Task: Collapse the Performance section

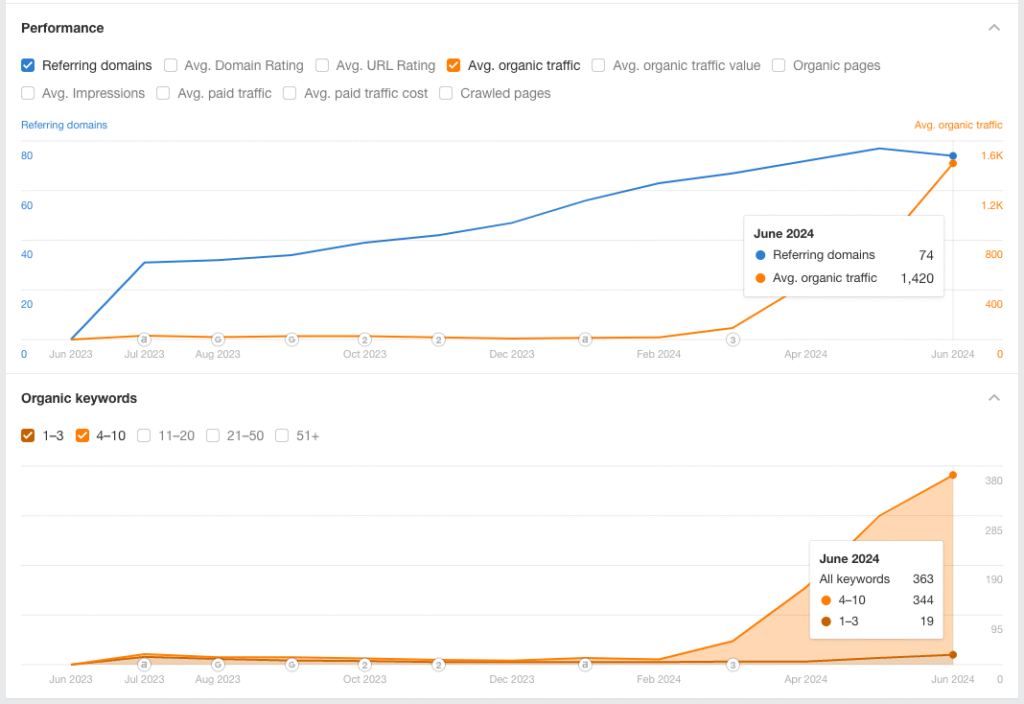Action: click(994, 28)
